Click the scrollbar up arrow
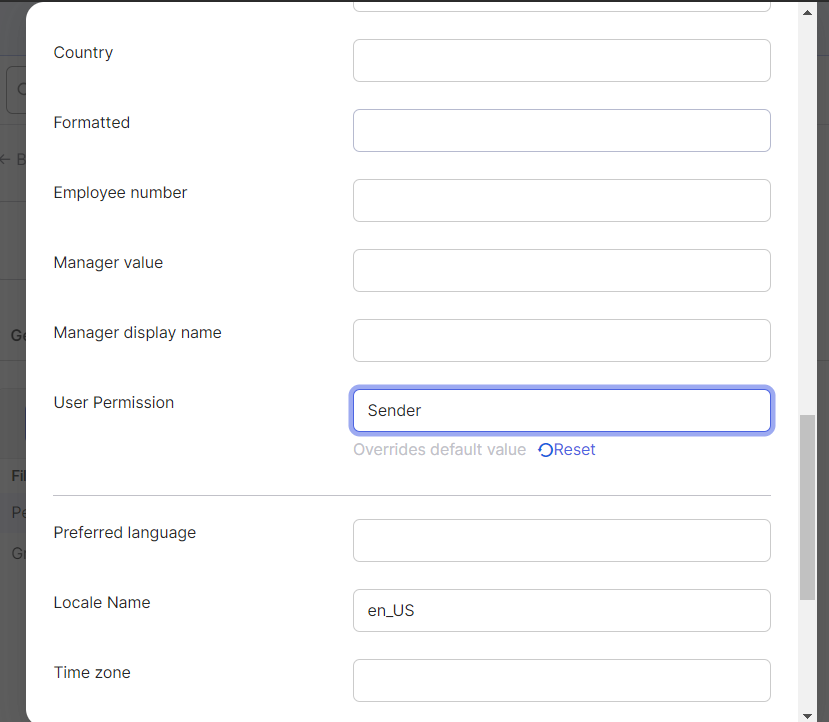This screenshot has width=829, height=722. coord(807,13)
